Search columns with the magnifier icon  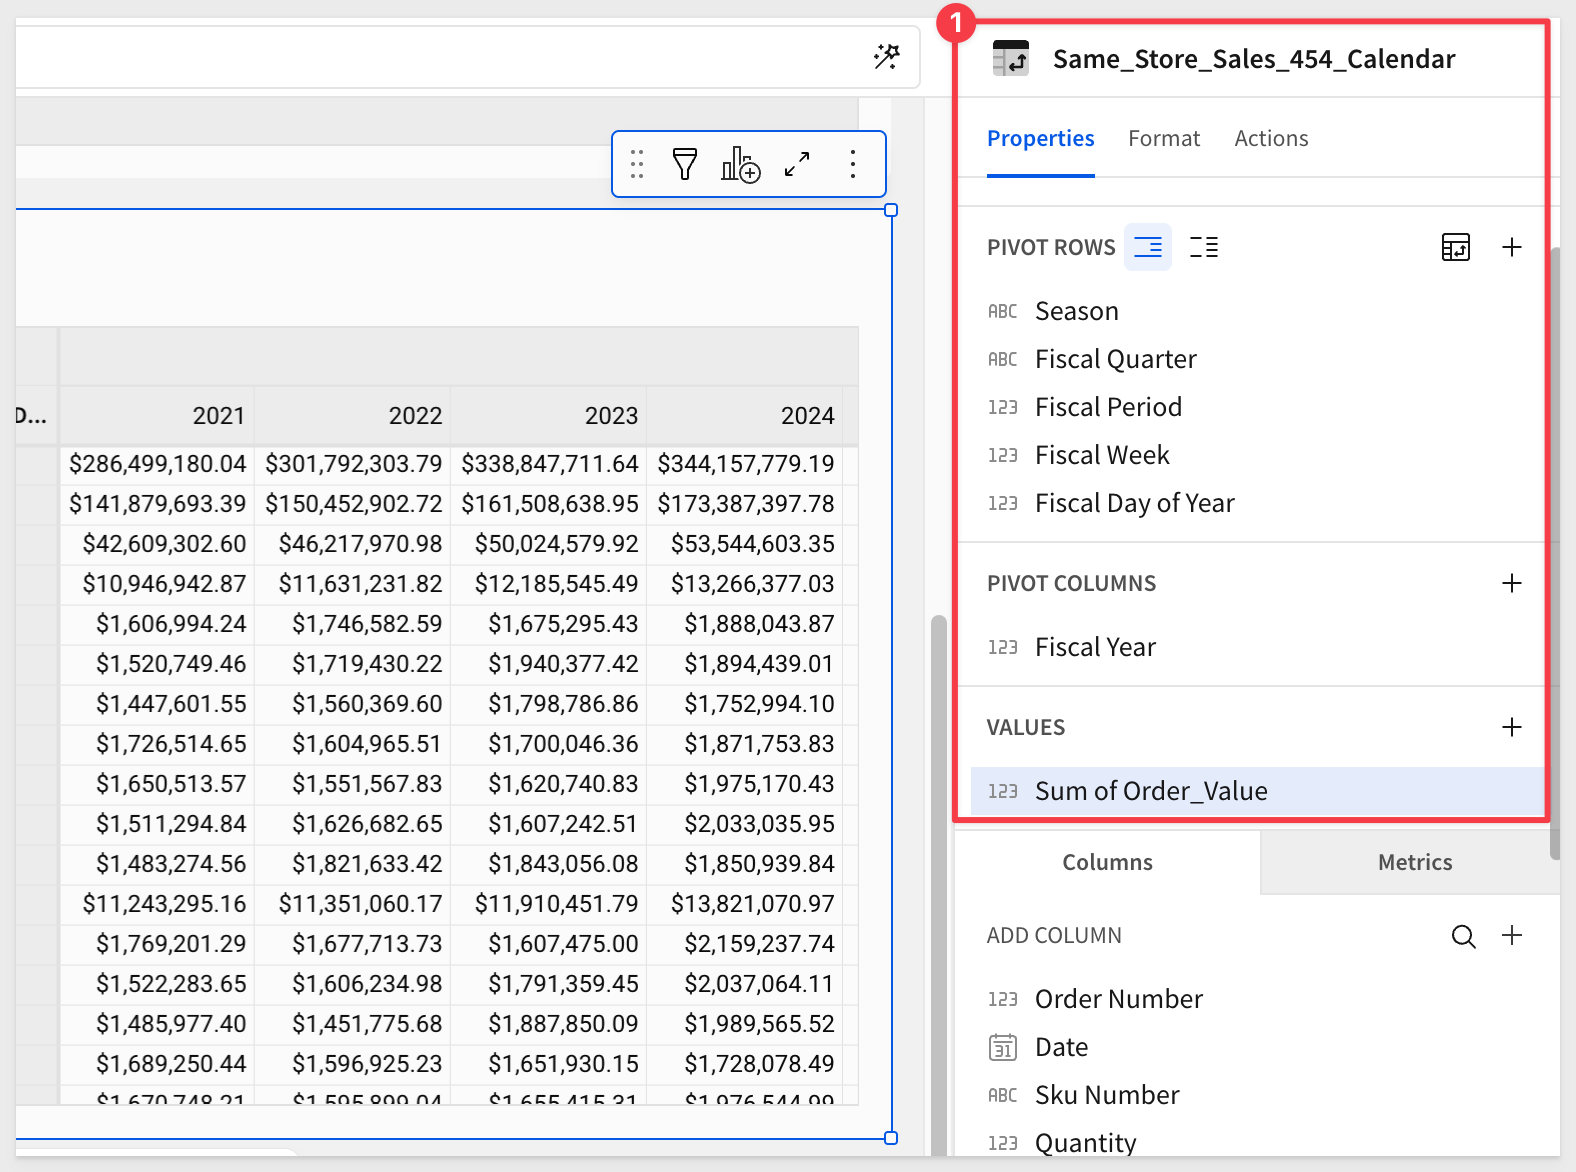click(x=1463, y=936)
